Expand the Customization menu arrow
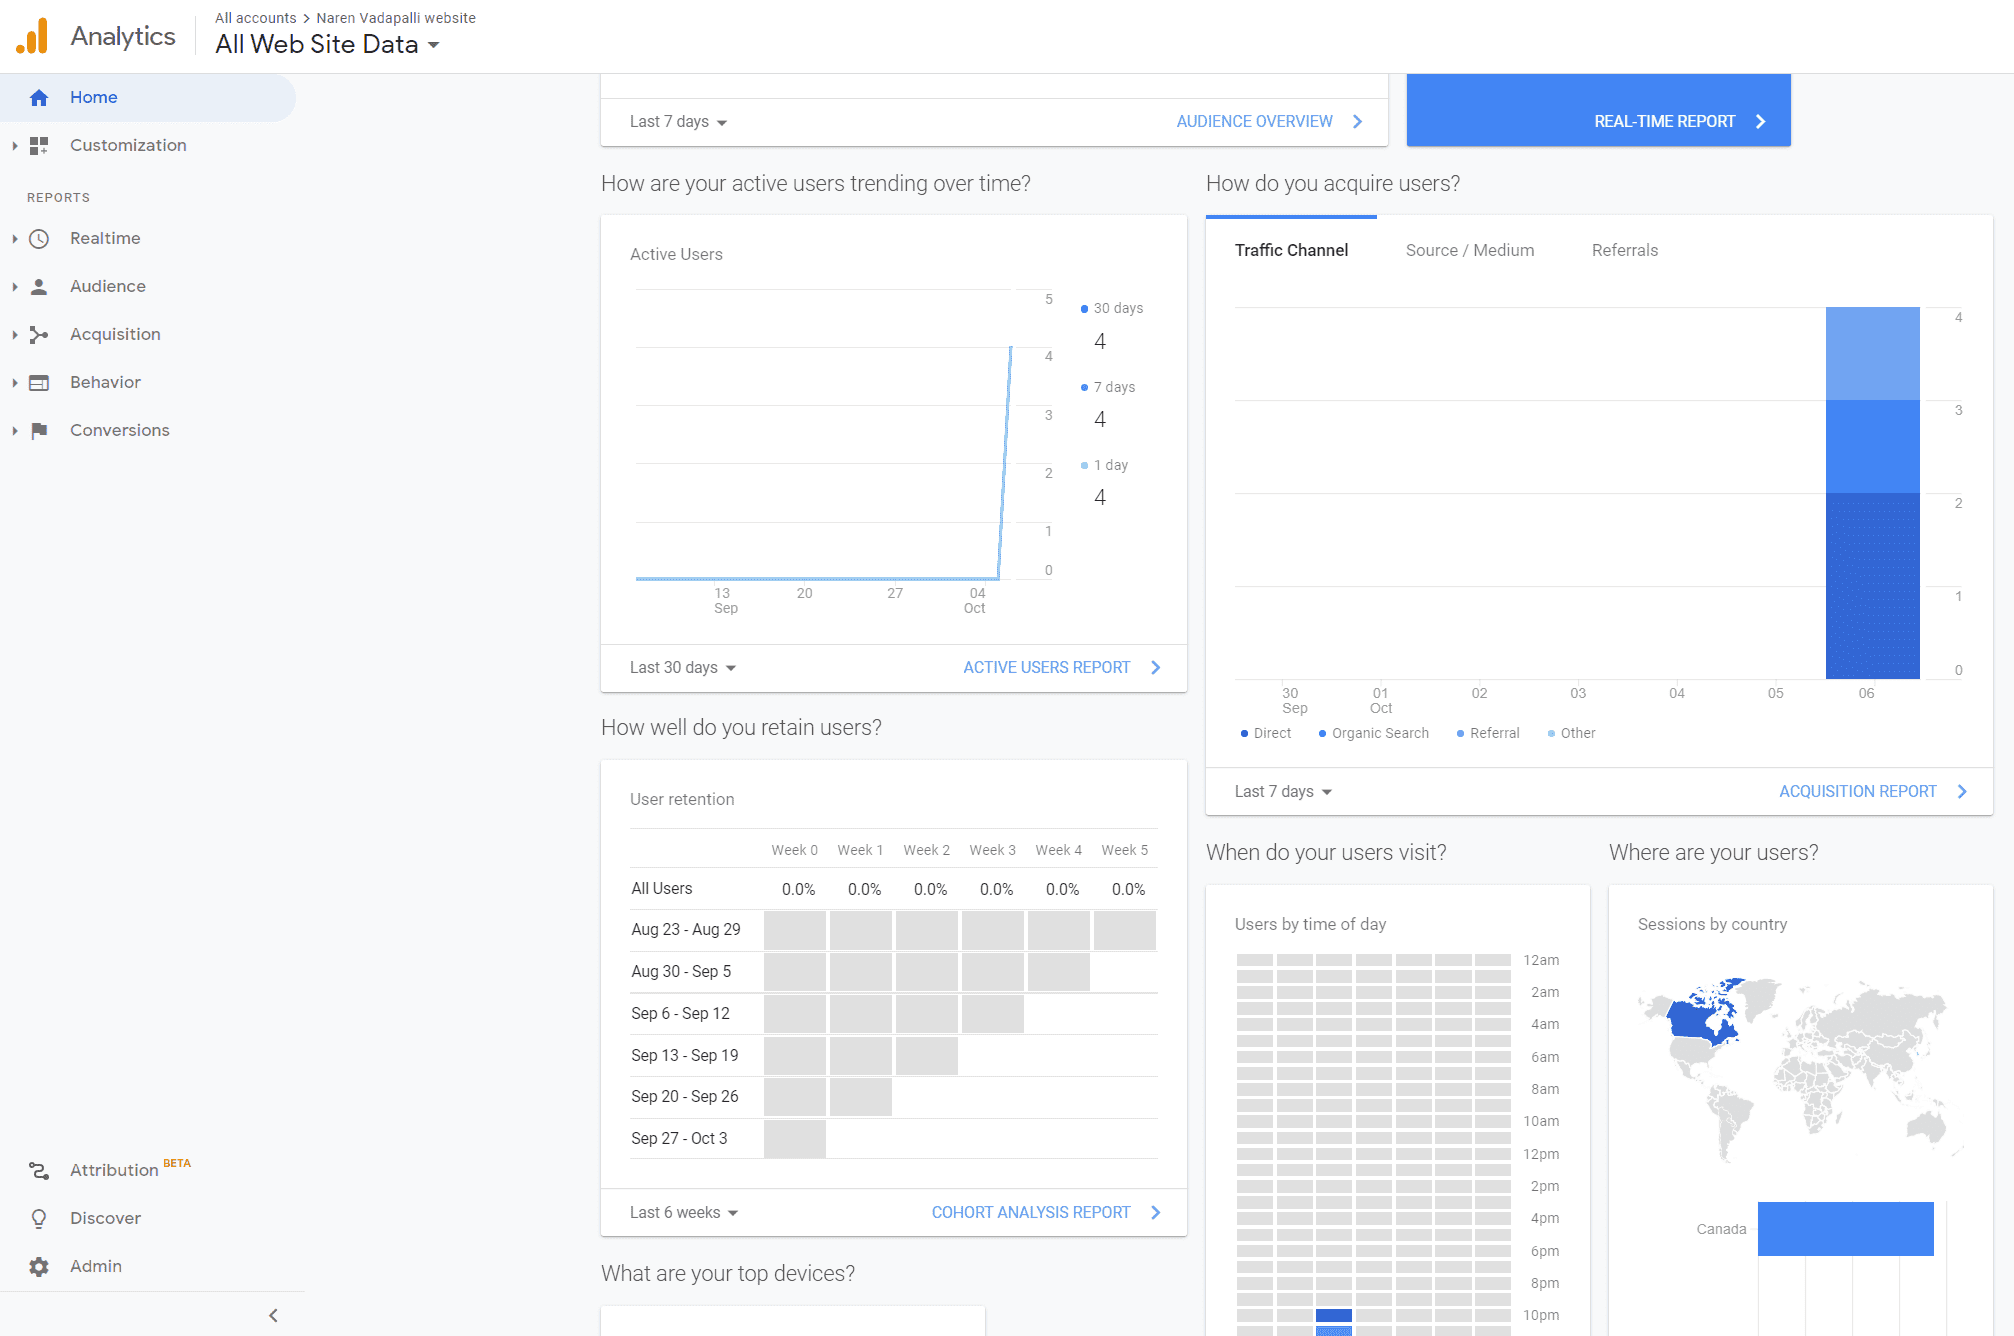This screenshot has width=2014, height=1336. click(x=15, y=146)
